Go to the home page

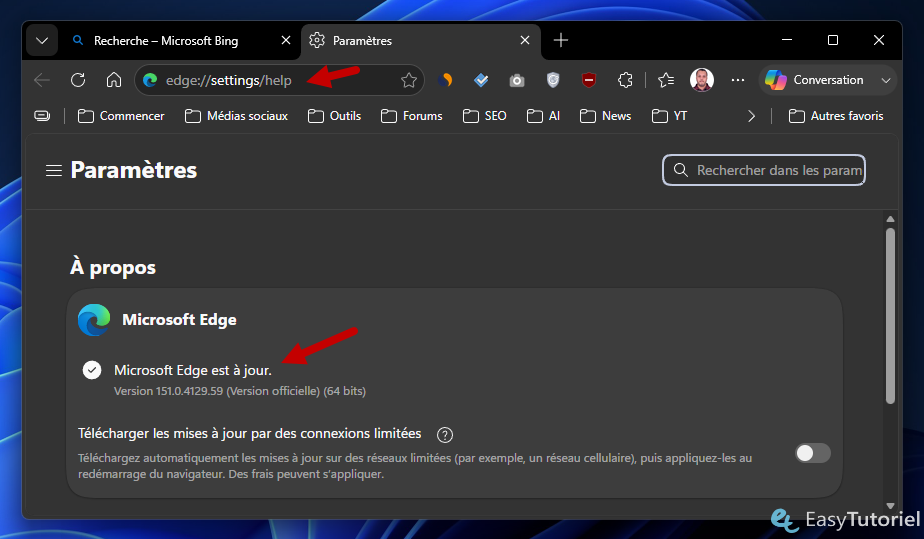click(114, 80)
